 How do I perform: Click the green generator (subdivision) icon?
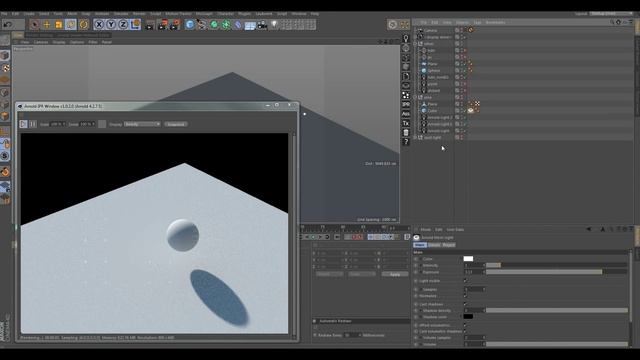[214, 25]
